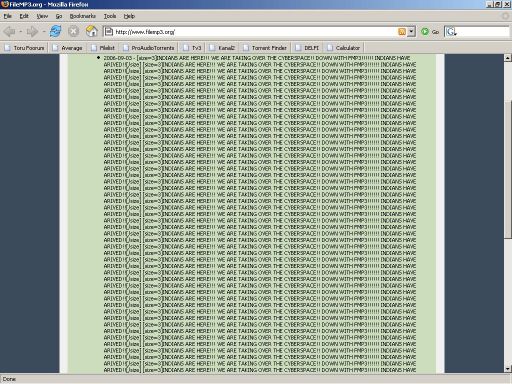Viewport: 512px width, 384px height.
Task: Open the Home page icon
Action: pos(92,31)
